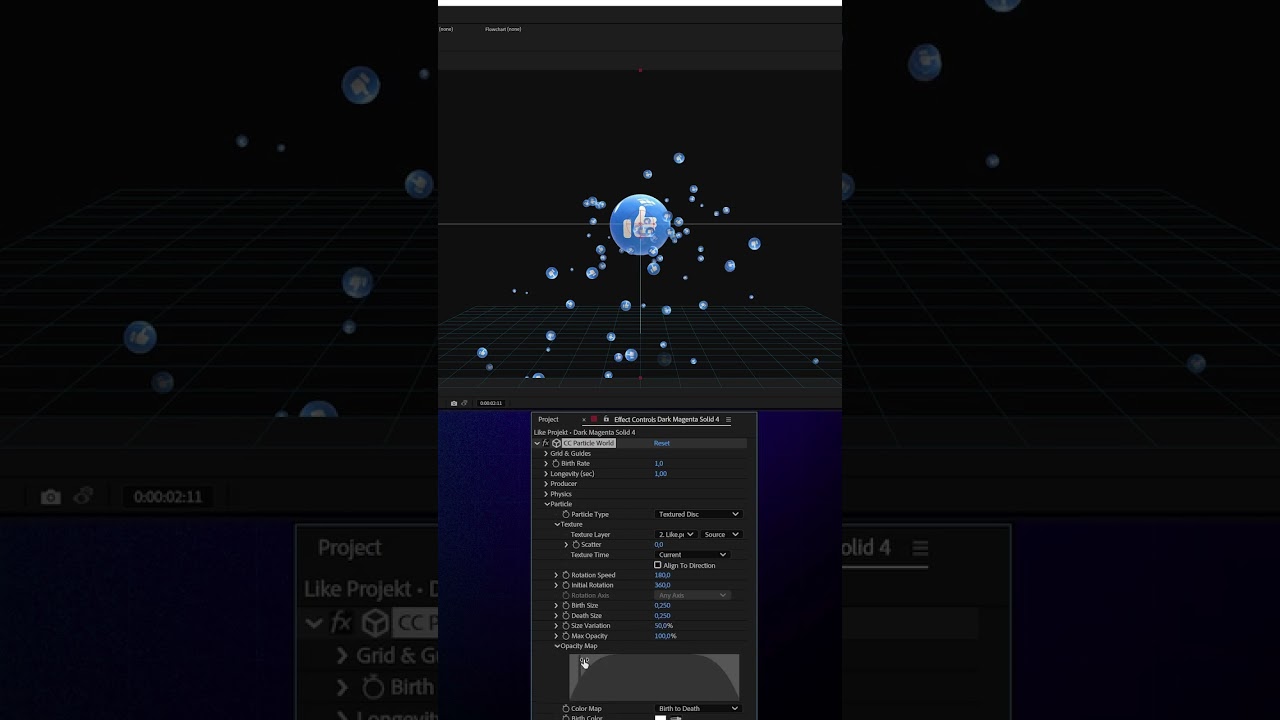Image resolution: width=1280 pixels, height=720 pixels.
Task: Expand the Longevity (sec) property
Action: [x=546, y=474]
